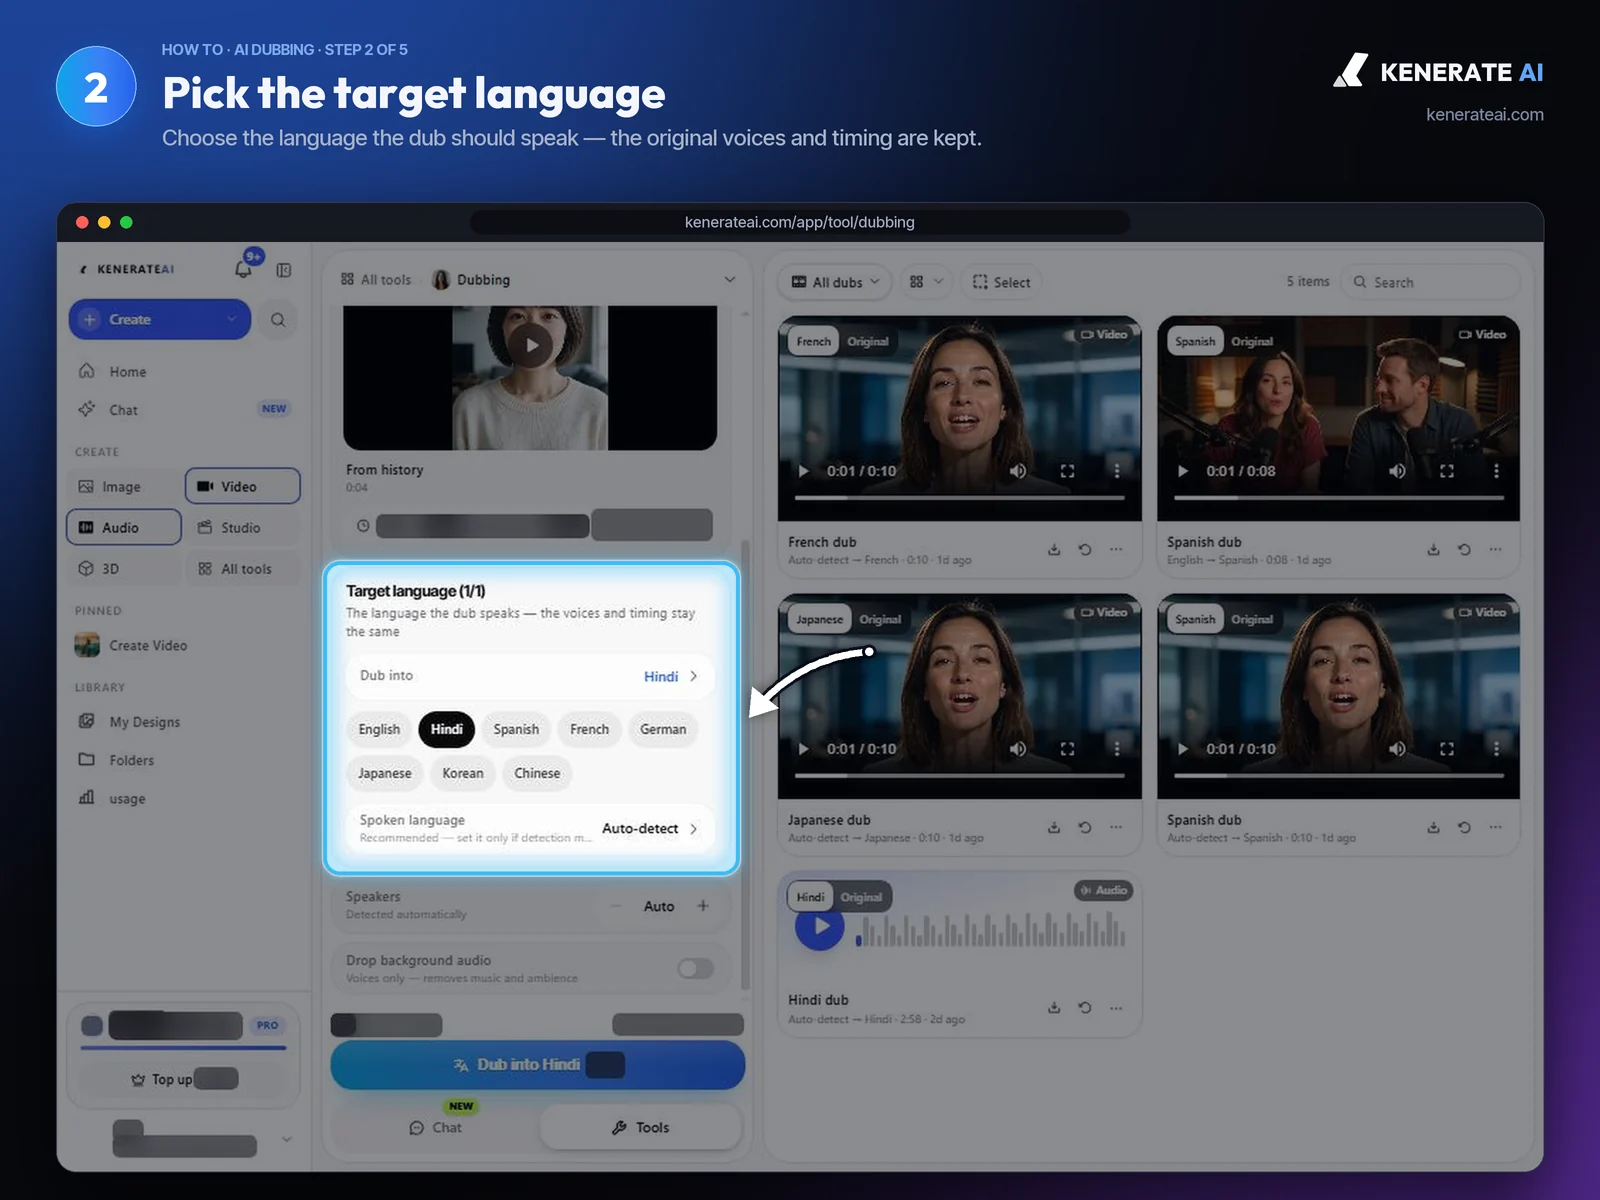This screenshot has width=1600, height=1200.
Task: Switch to the Video create category
Action: [243, 486]
